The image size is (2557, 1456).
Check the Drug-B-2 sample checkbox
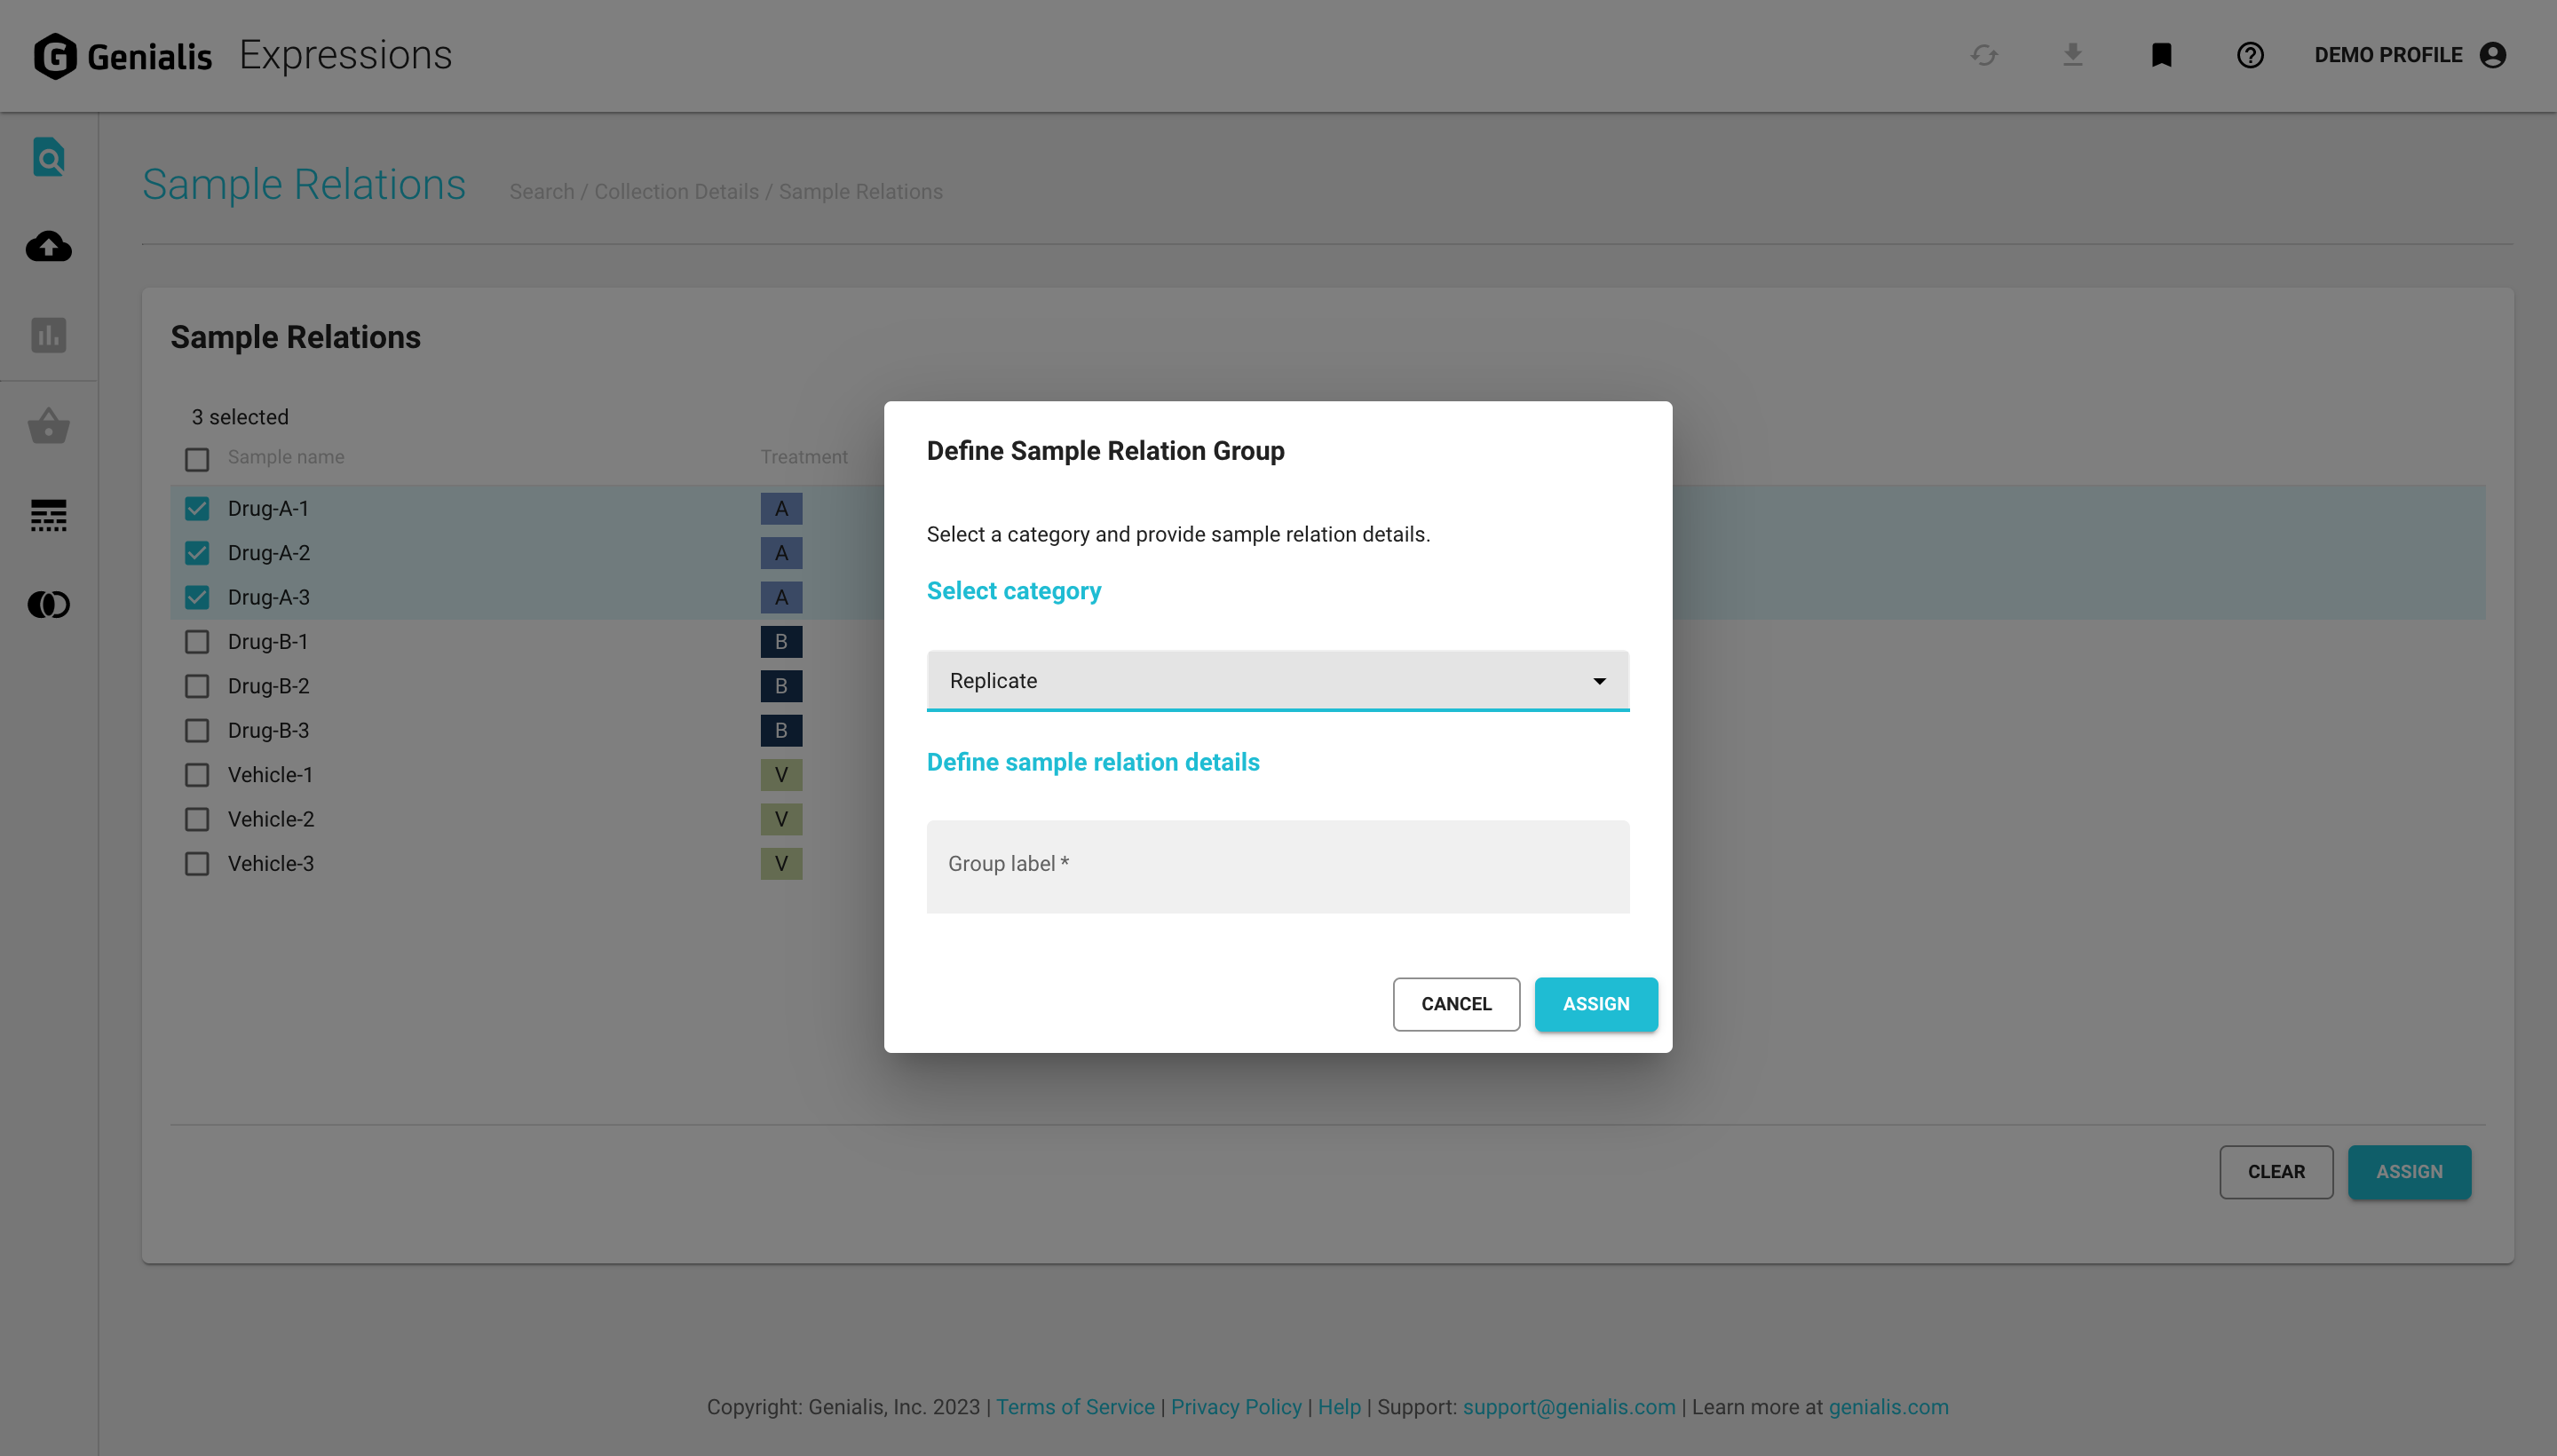pos(197,686)
